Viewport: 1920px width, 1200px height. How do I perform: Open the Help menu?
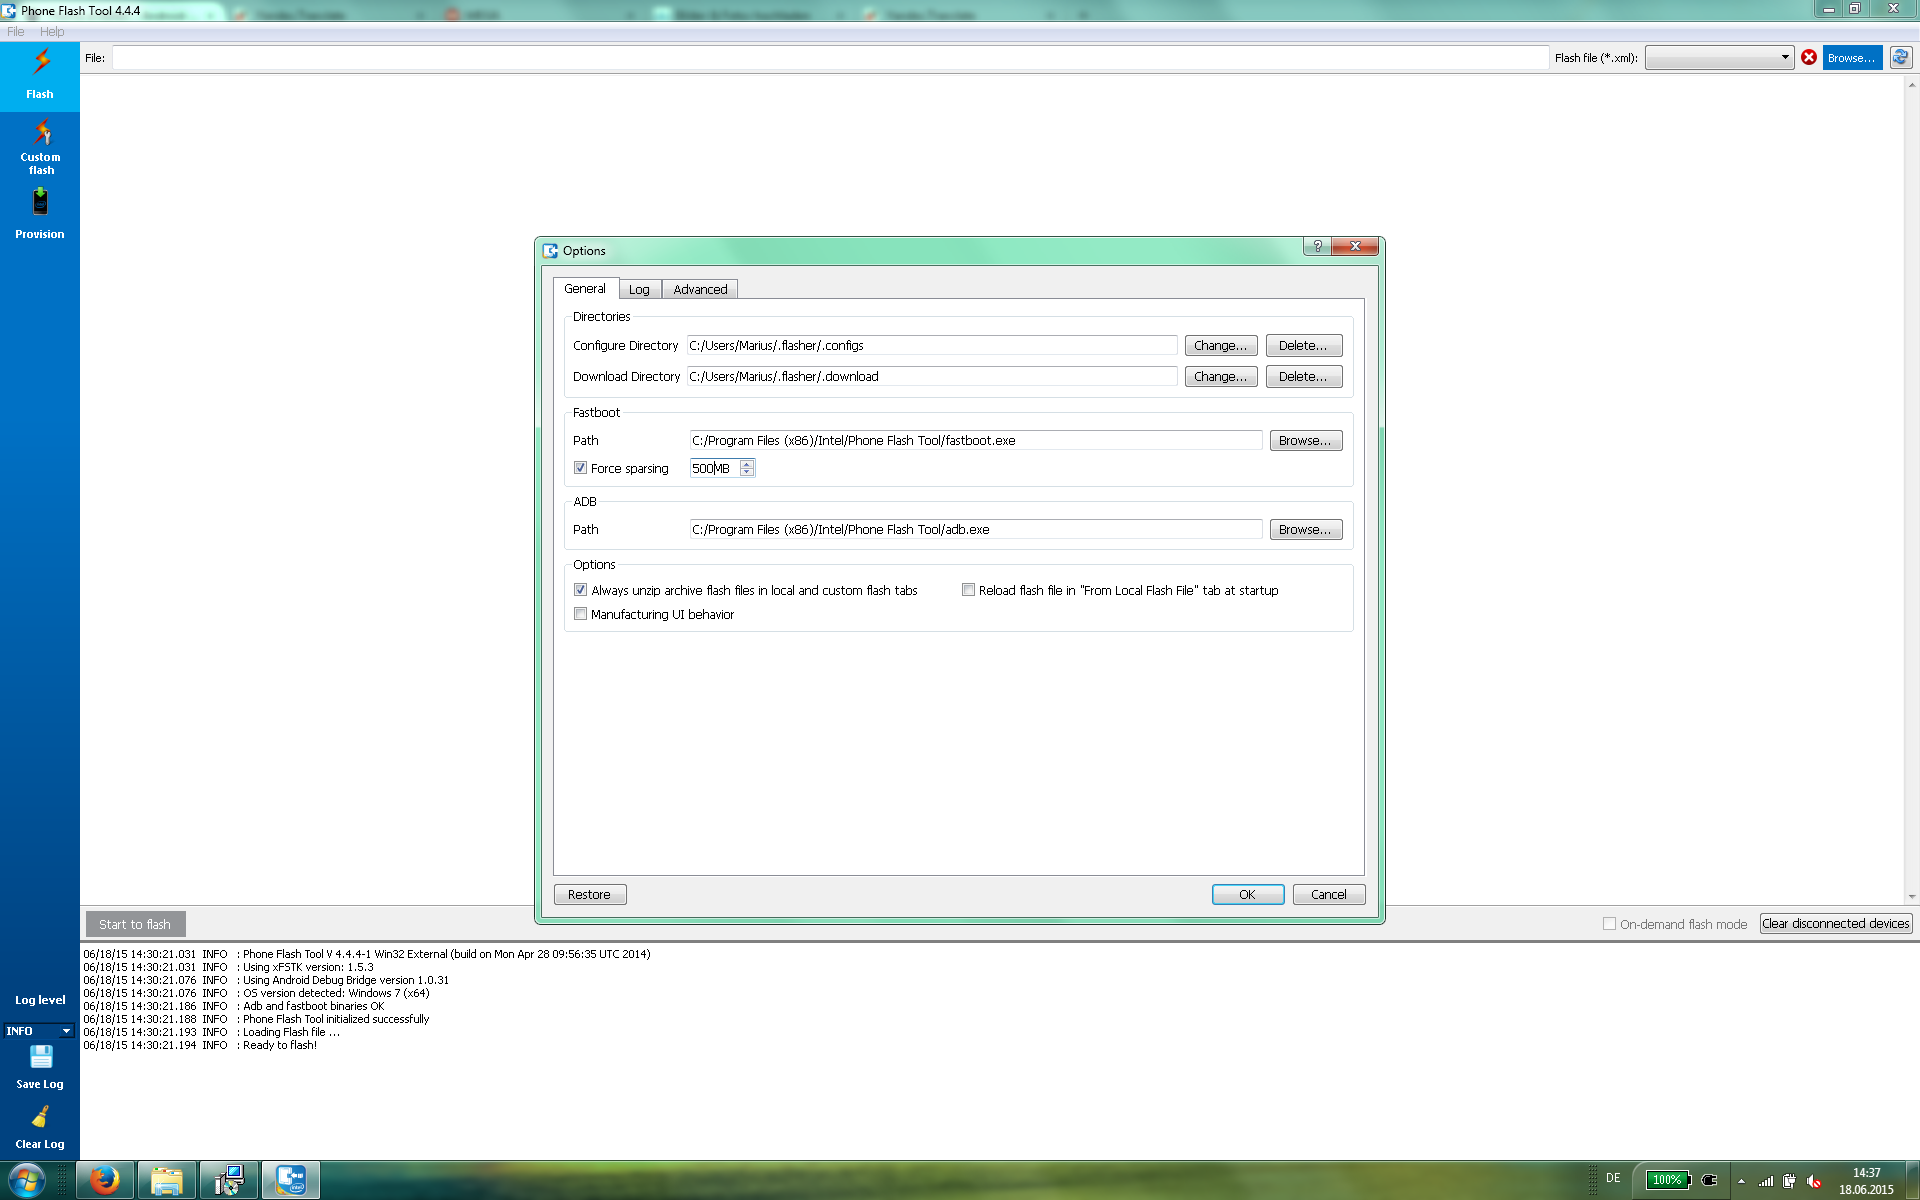[52, 31]
